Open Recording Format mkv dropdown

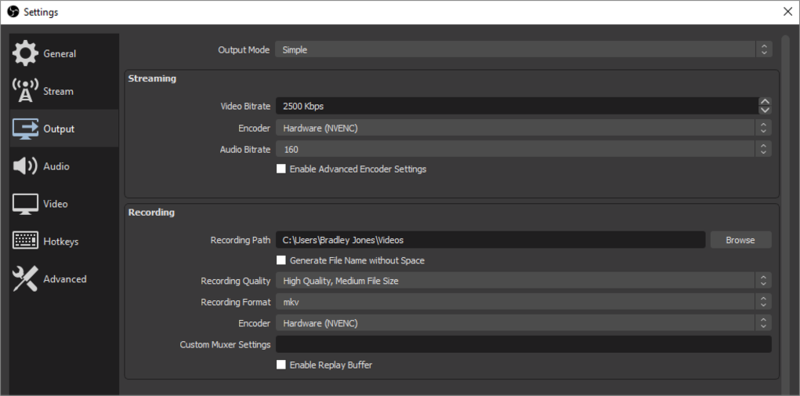[523, 302]
